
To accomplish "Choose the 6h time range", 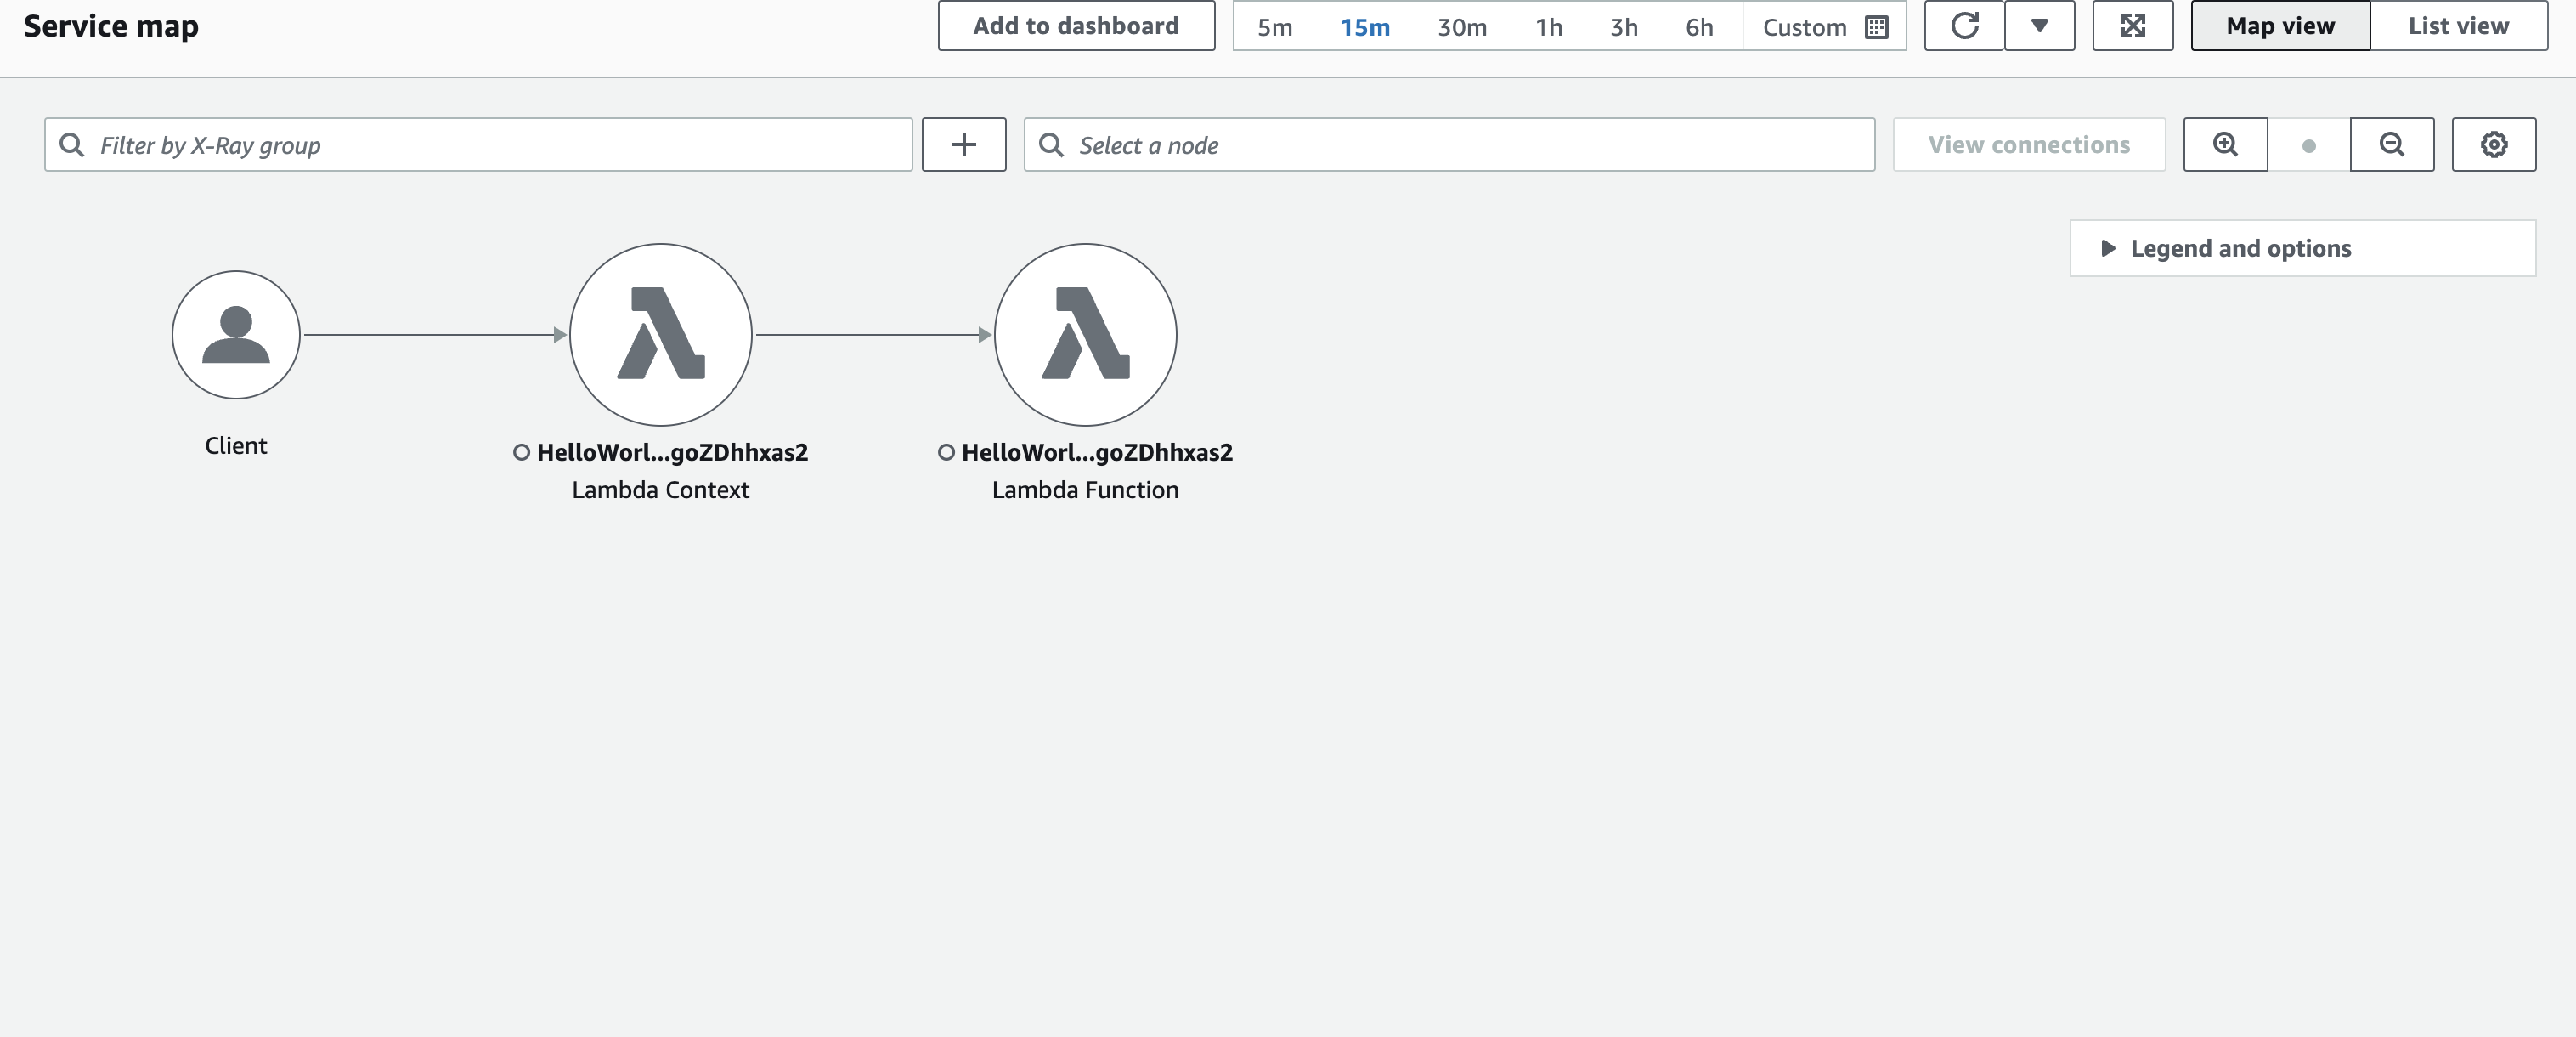I will (1699, 27).
